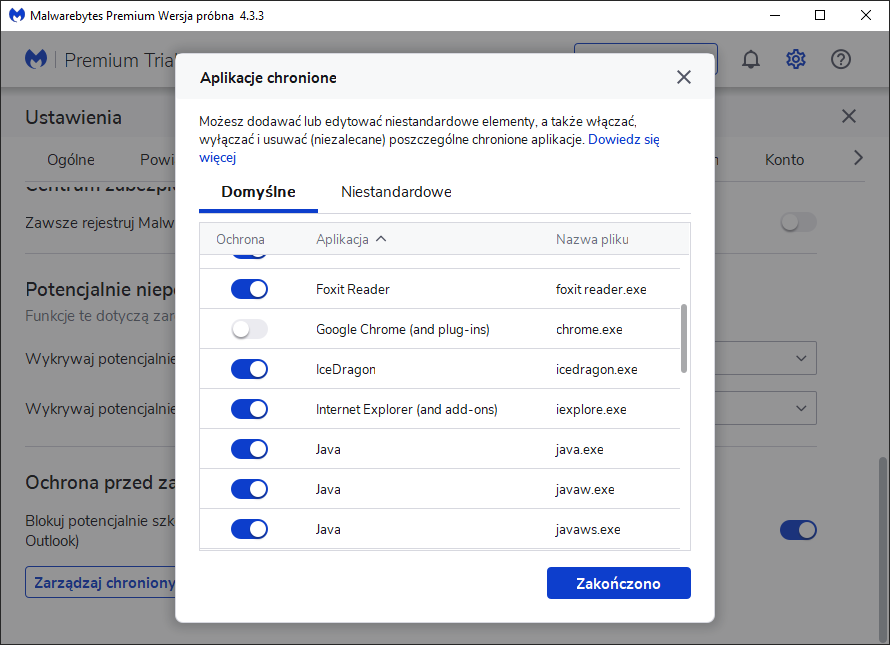Select chrome.exe filename
Viewport: 890px width, 645px height.
[589, 329]
